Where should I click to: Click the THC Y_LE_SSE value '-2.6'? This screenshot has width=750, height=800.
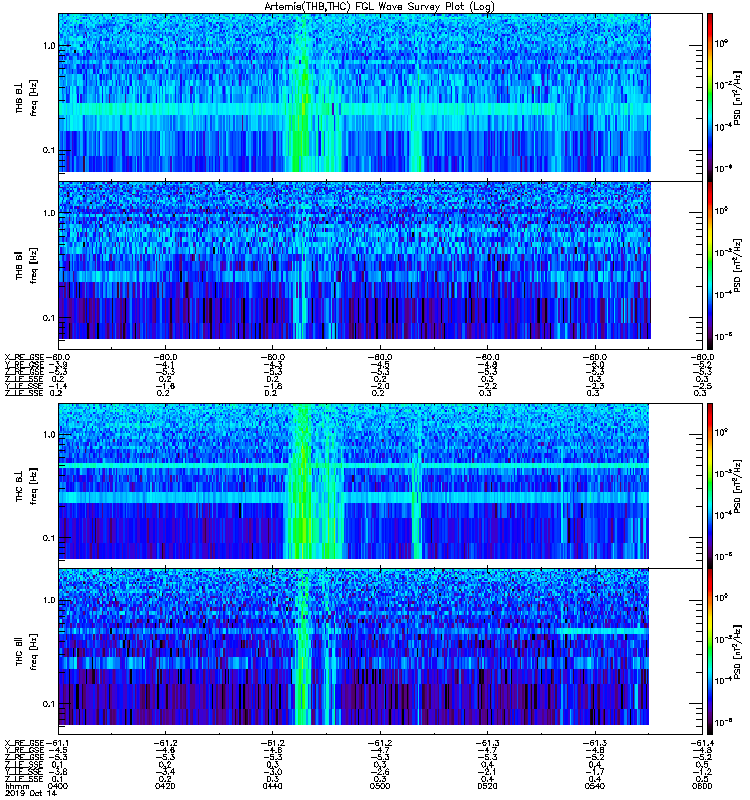(x=380, y=772)
